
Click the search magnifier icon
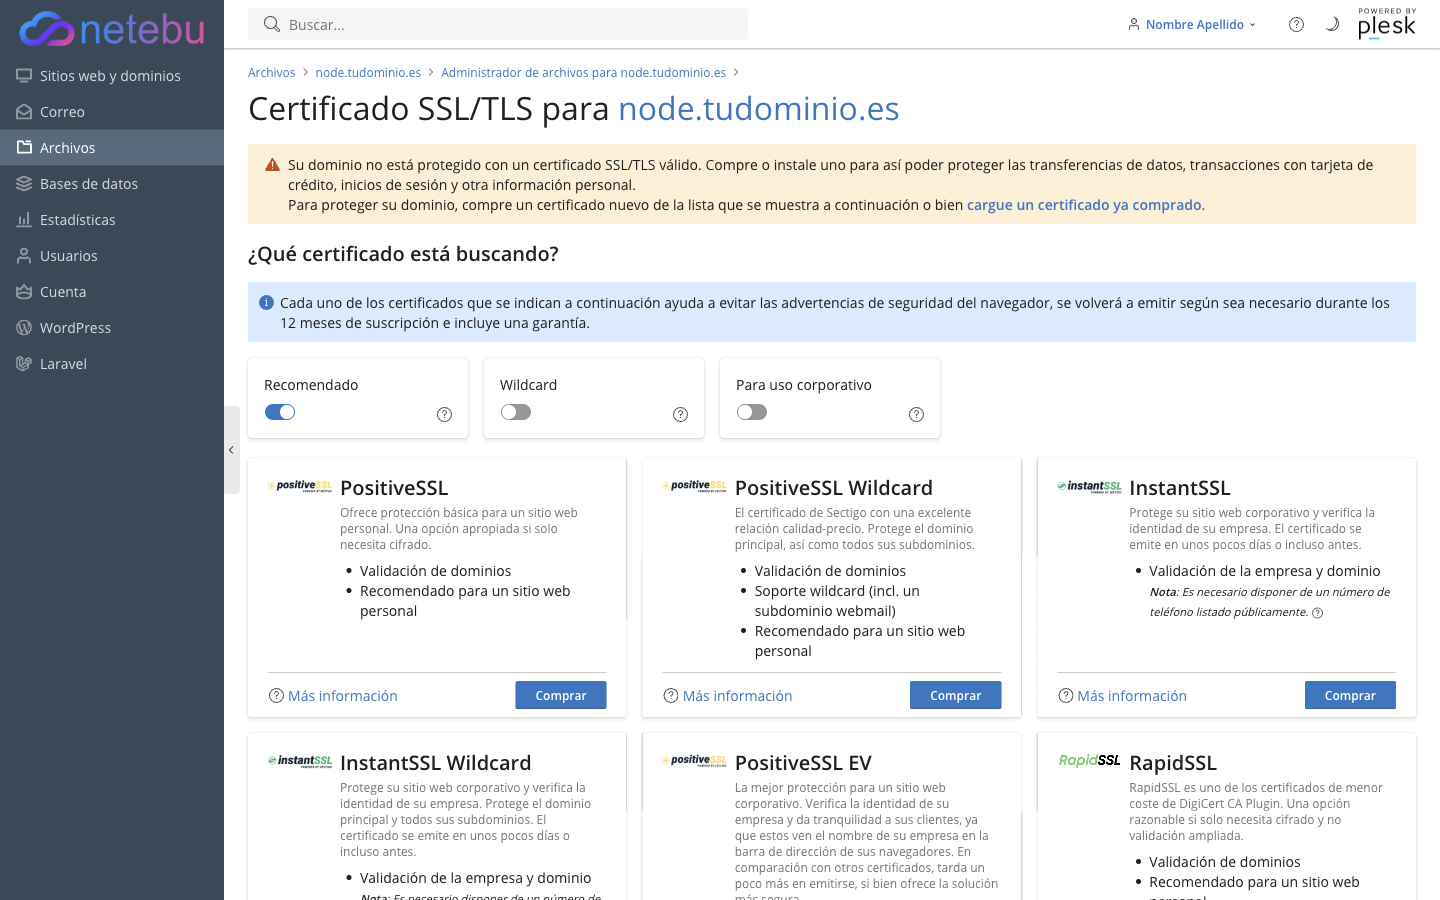(271, 24)
